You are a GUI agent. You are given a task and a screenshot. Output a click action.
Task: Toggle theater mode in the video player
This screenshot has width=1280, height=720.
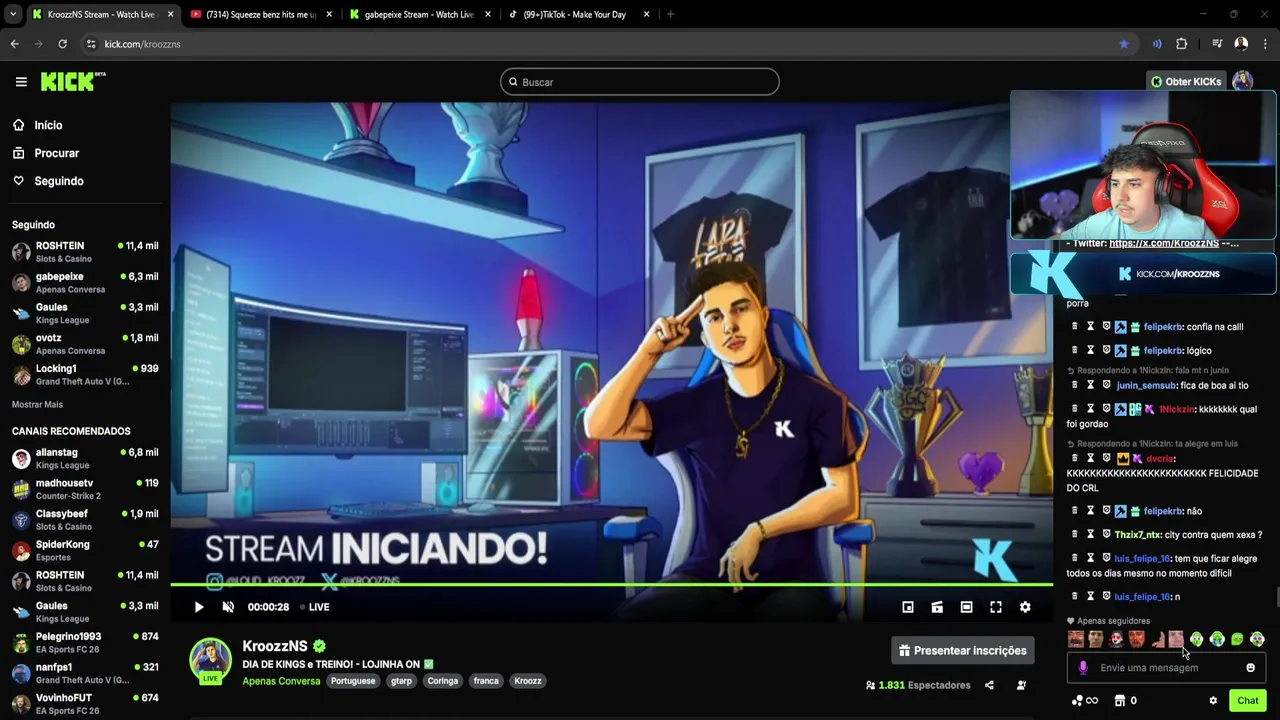pyautogui.click(x=966, y=607)
